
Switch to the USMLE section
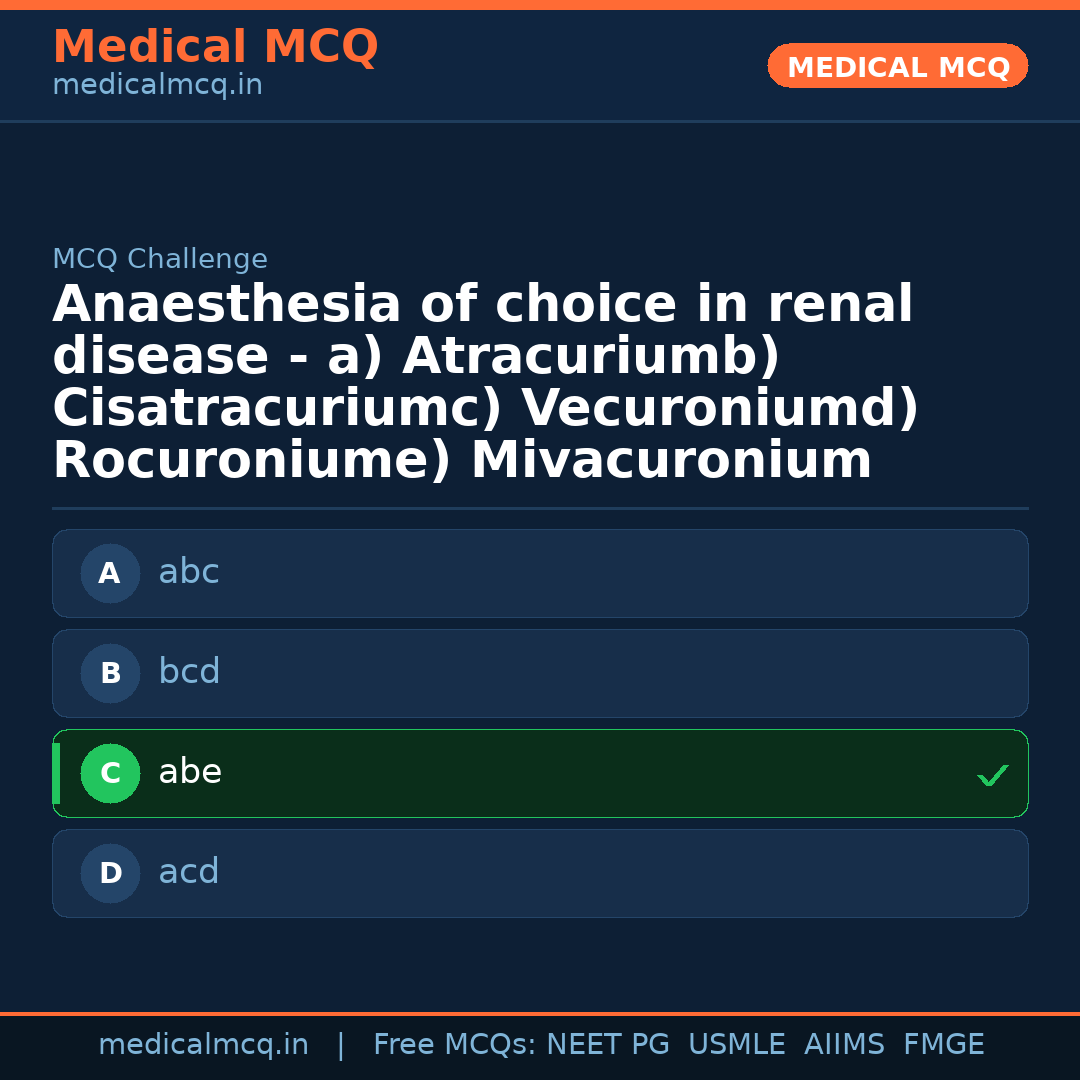tap(737, 1043)
